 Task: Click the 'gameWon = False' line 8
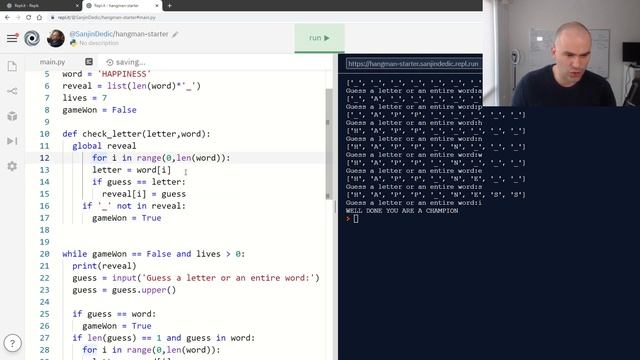pos(99,110)
